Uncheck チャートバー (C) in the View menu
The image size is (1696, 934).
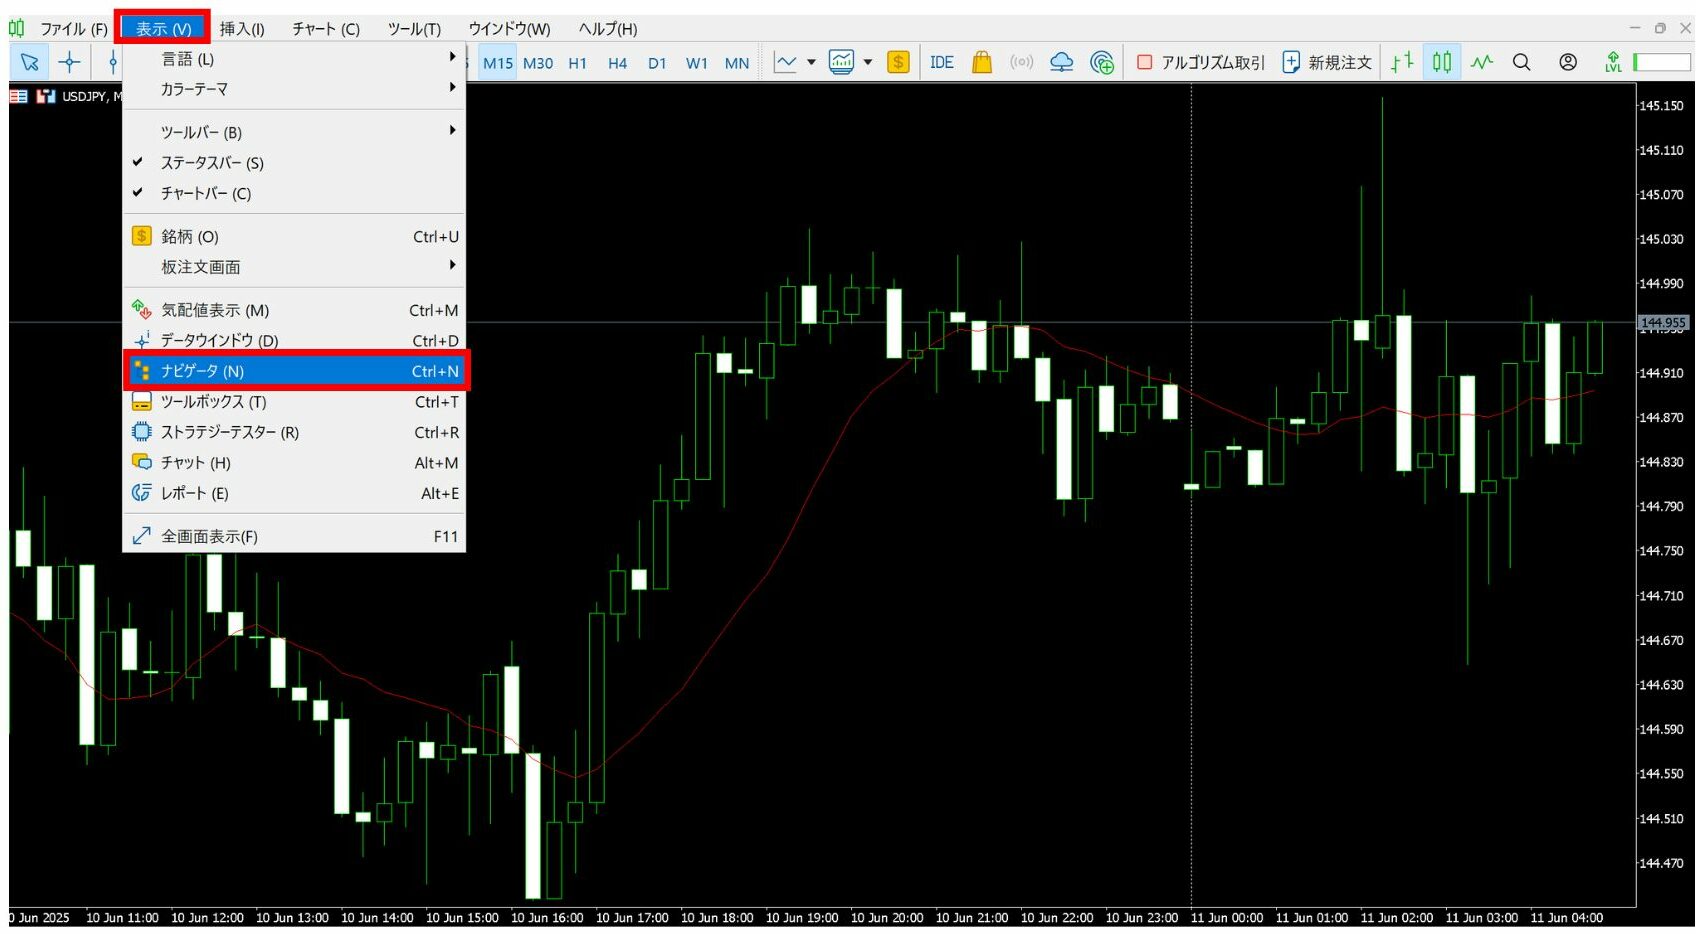[205, 193]
